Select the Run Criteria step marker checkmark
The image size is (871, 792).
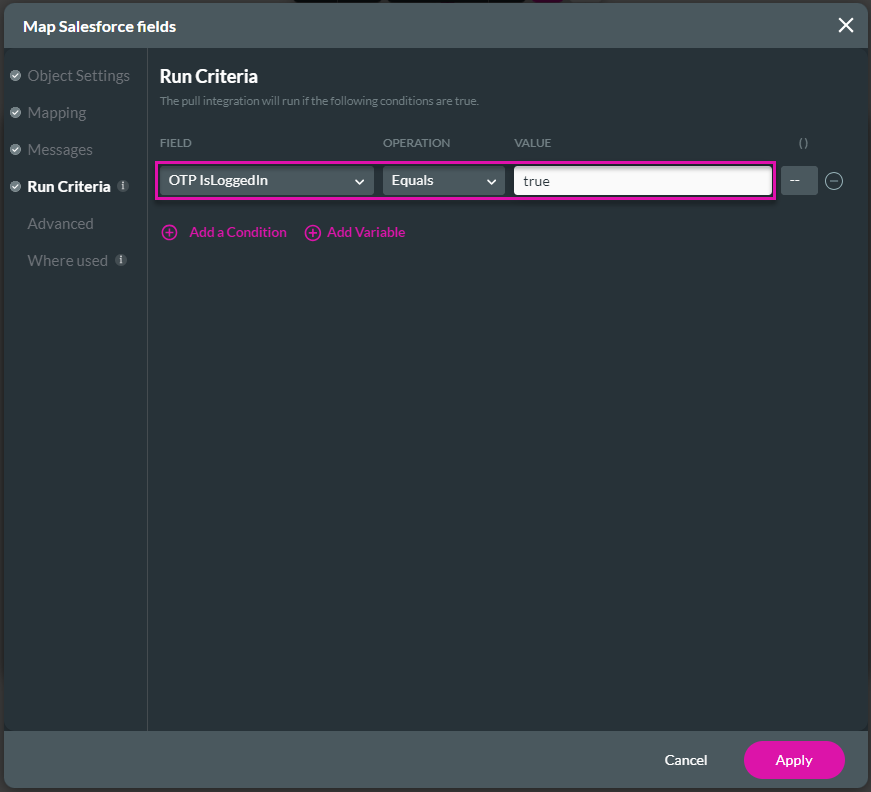point(14,186)
